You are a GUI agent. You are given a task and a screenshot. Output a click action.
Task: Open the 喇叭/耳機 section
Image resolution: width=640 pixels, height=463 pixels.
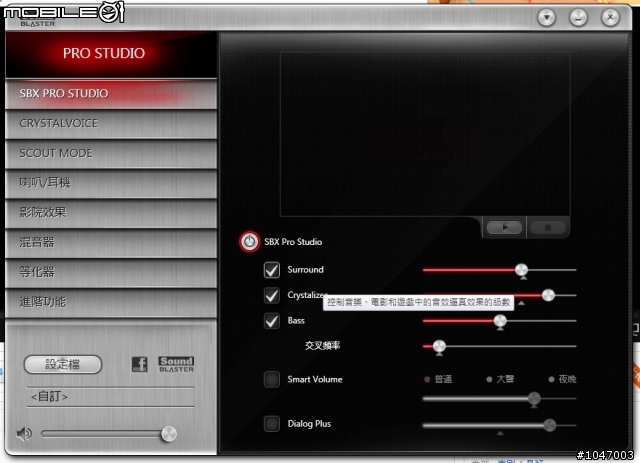[111, 183]
